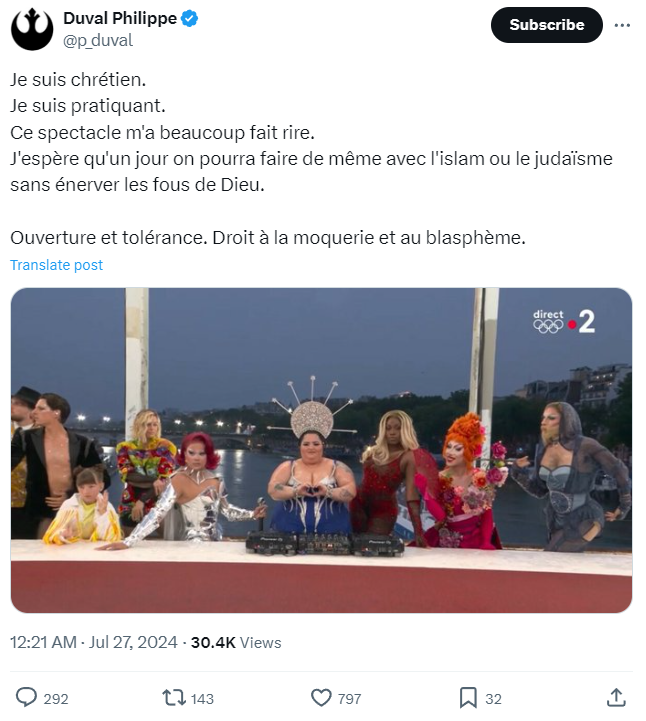Click the Translate post link

[x=57, y=265]
